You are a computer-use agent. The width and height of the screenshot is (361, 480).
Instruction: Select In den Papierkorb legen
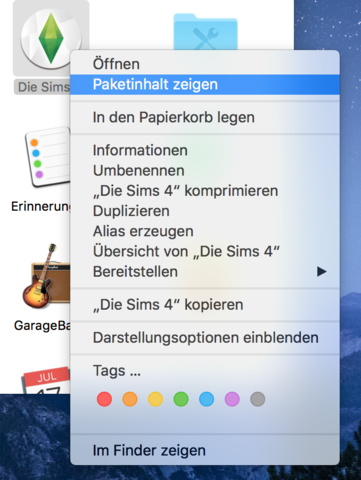(x=205, y=117)
